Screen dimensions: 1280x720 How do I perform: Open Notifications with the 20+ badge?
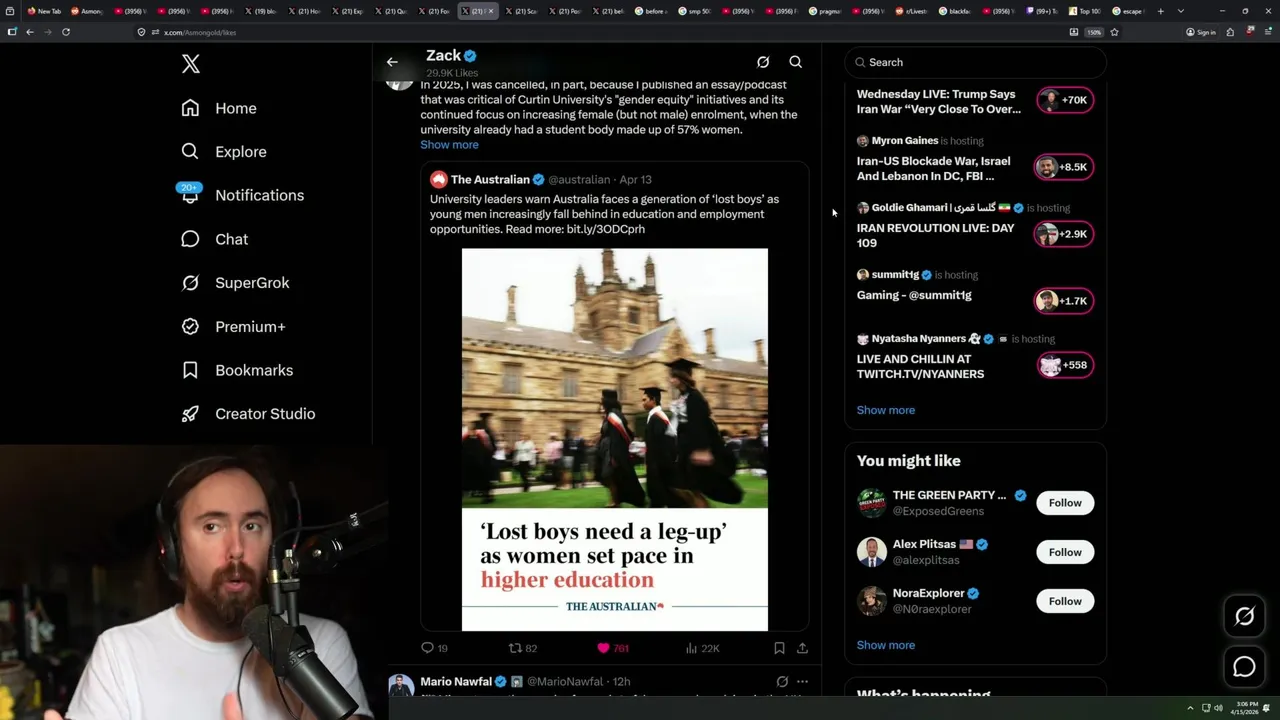pyautogui.click(x=241, y=195)
